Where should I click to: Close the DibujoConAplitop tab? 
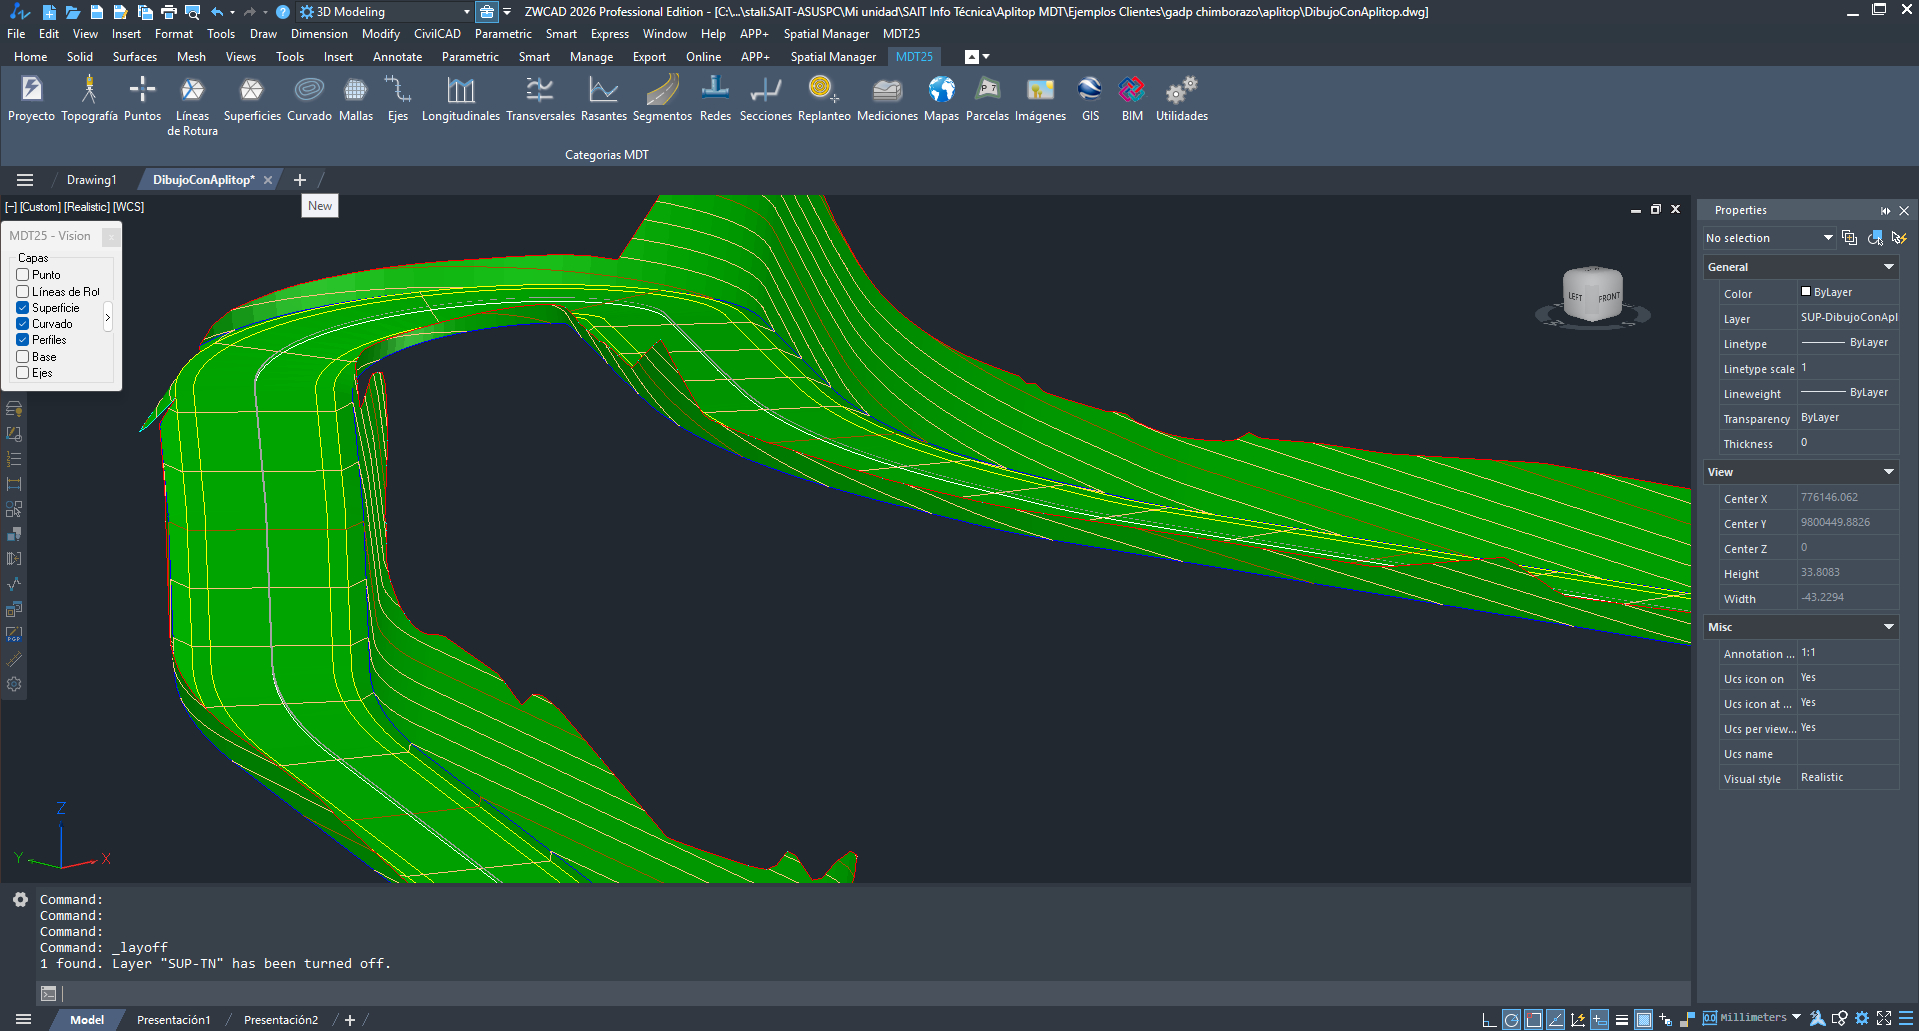pyautogui.click(x=267, y=180)
